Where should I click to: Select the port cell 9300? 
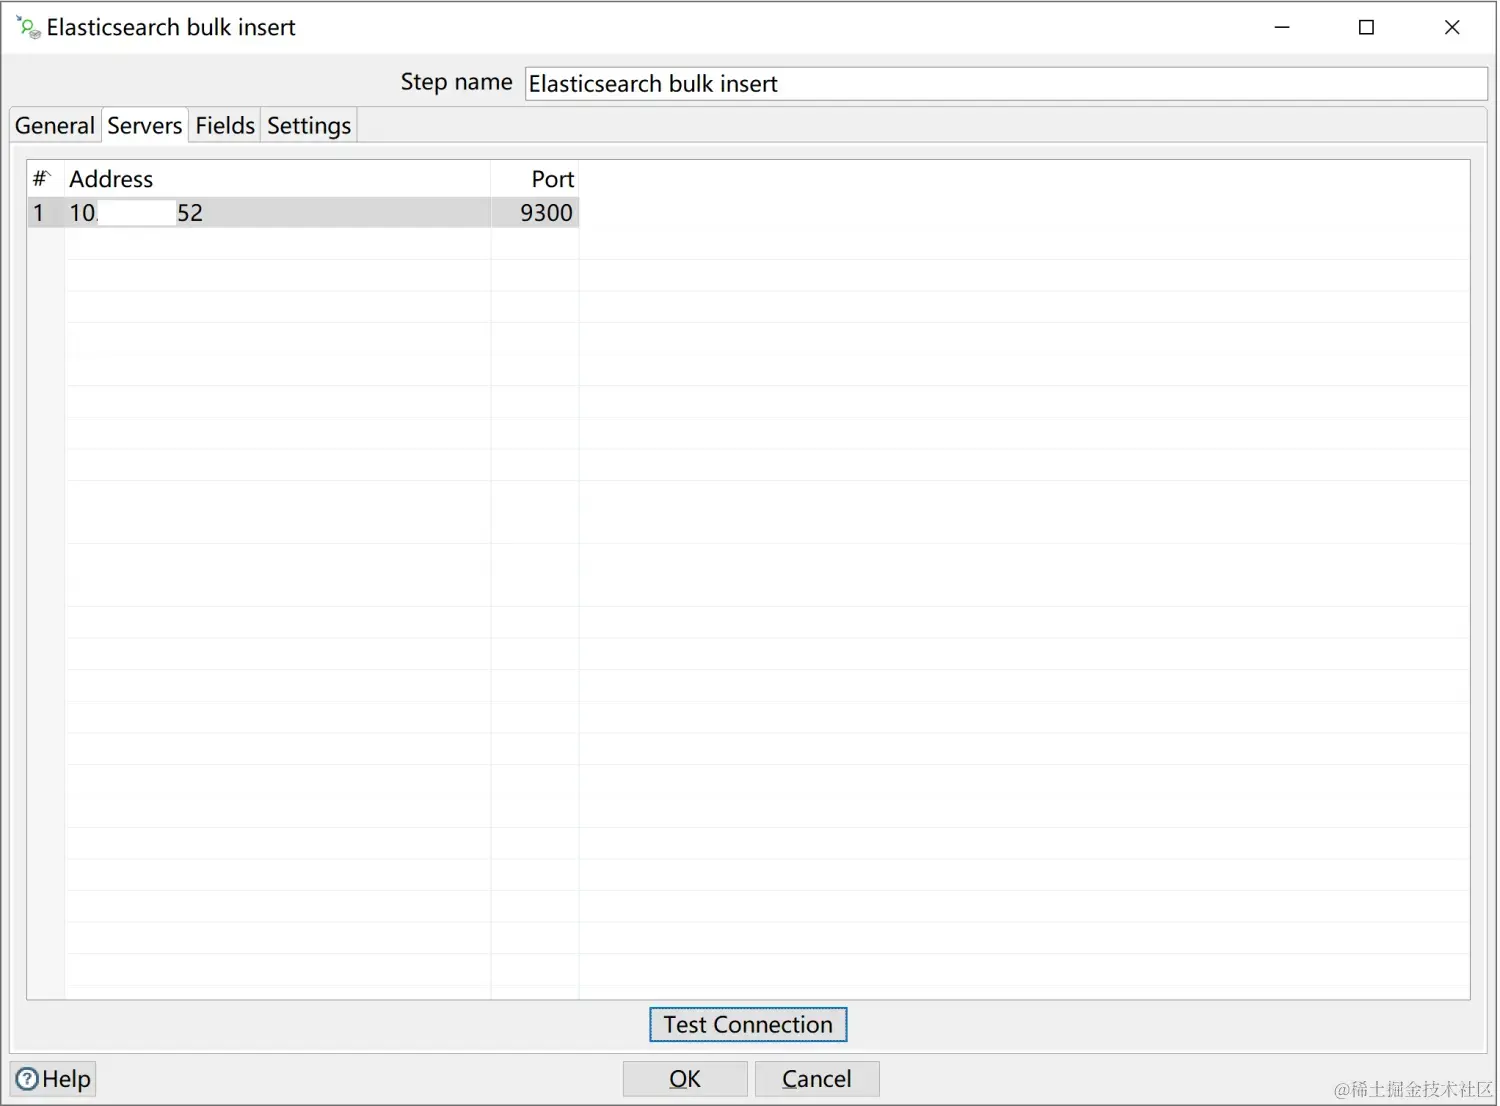point(535,213)
